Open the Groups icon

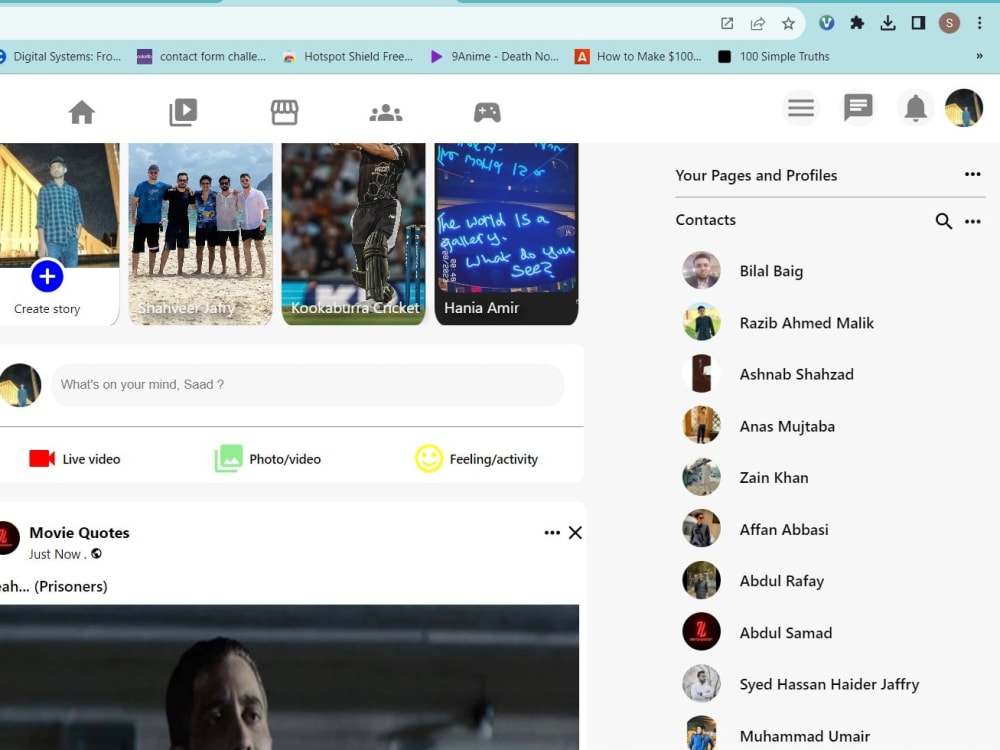click(386, 111)
